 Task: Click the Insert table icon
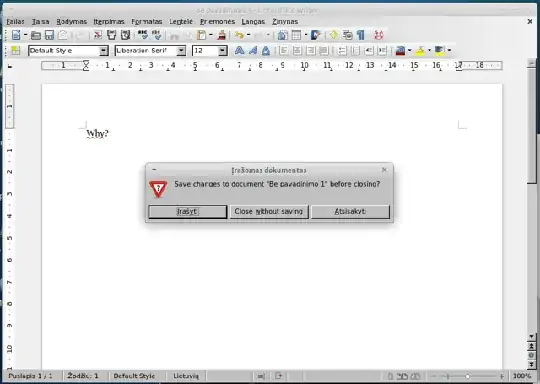tap(296, 35)
